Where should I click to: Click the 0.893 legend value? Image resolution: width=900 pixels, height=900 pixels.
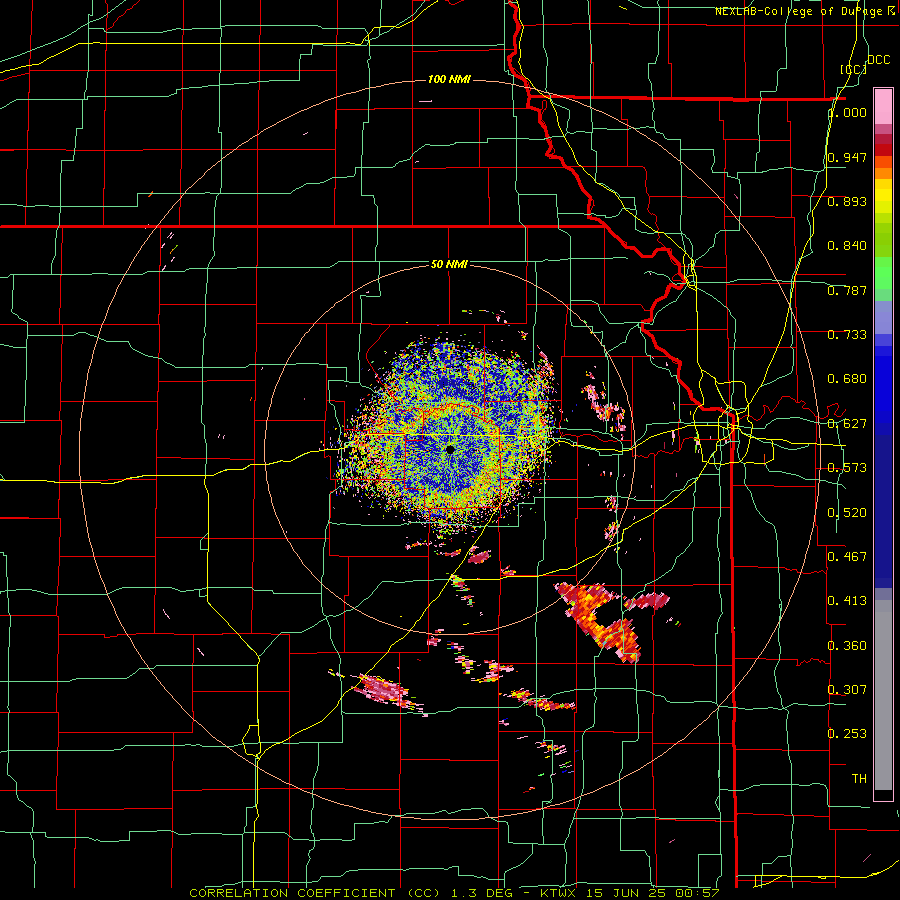click(x=847, y=201)
